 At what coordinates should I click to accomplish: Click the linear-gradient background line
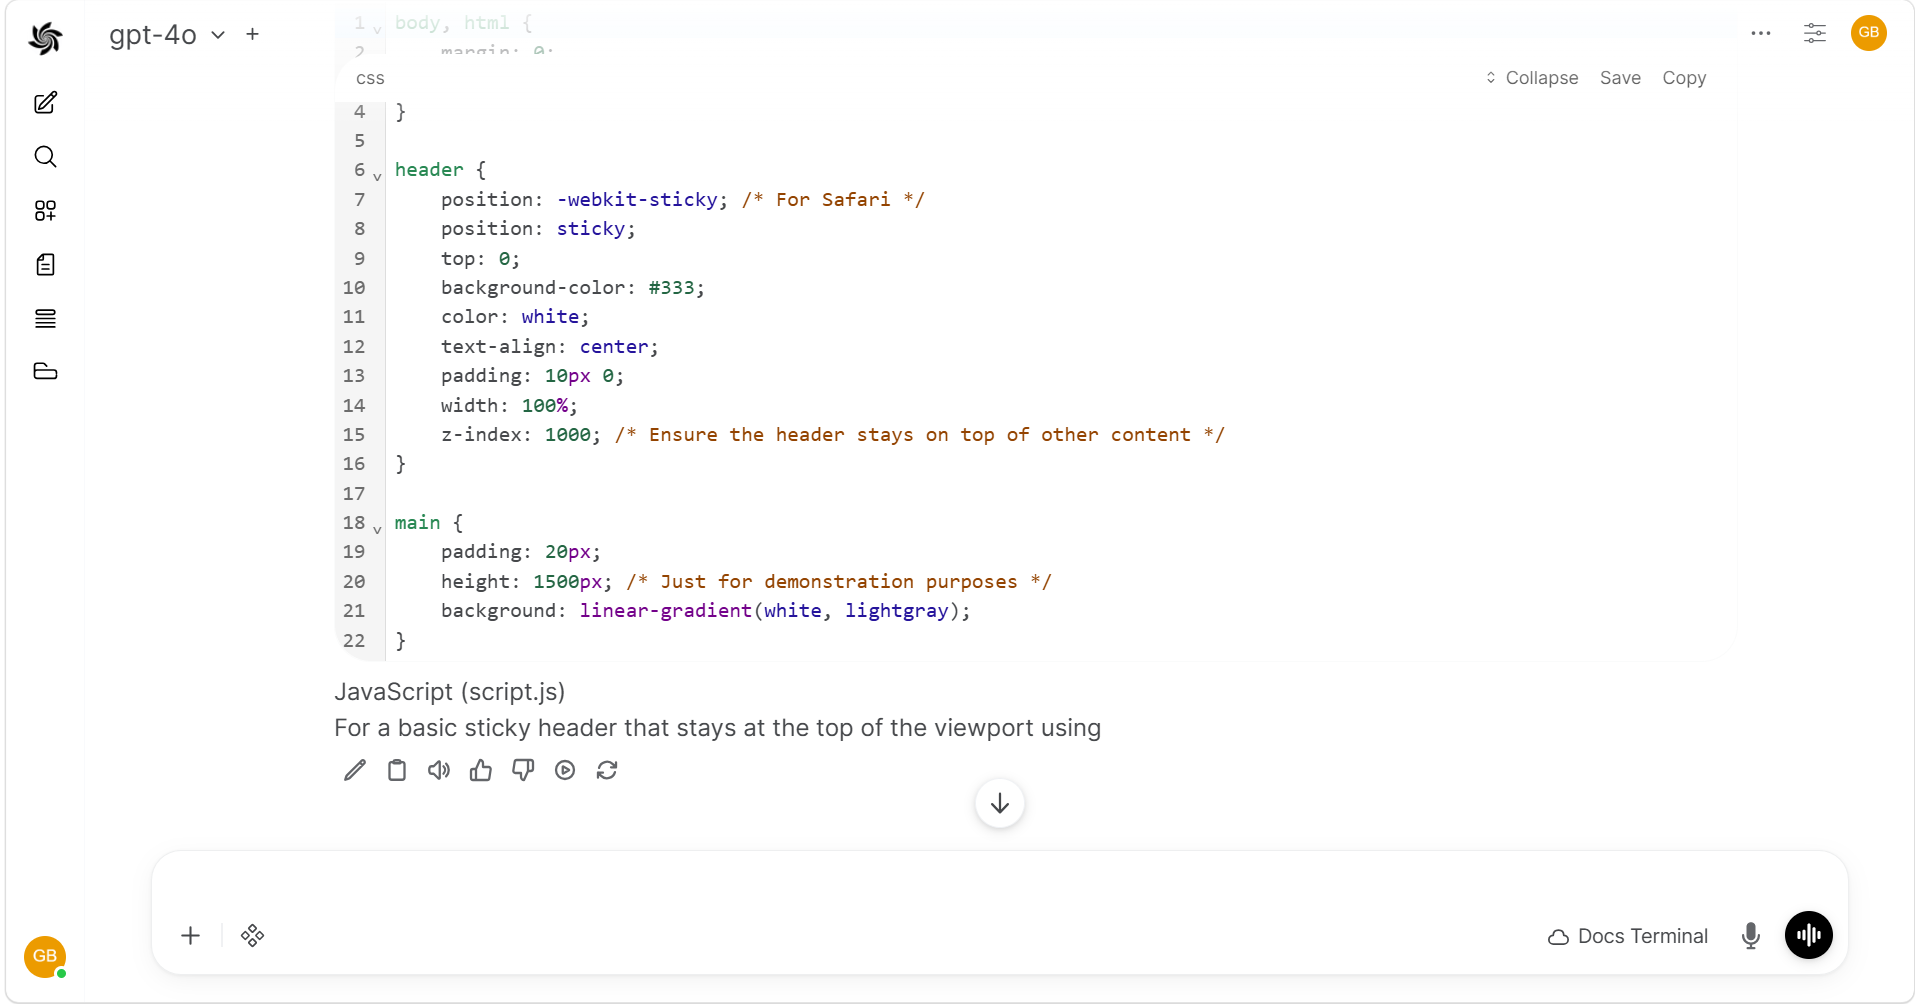(706, 611)
